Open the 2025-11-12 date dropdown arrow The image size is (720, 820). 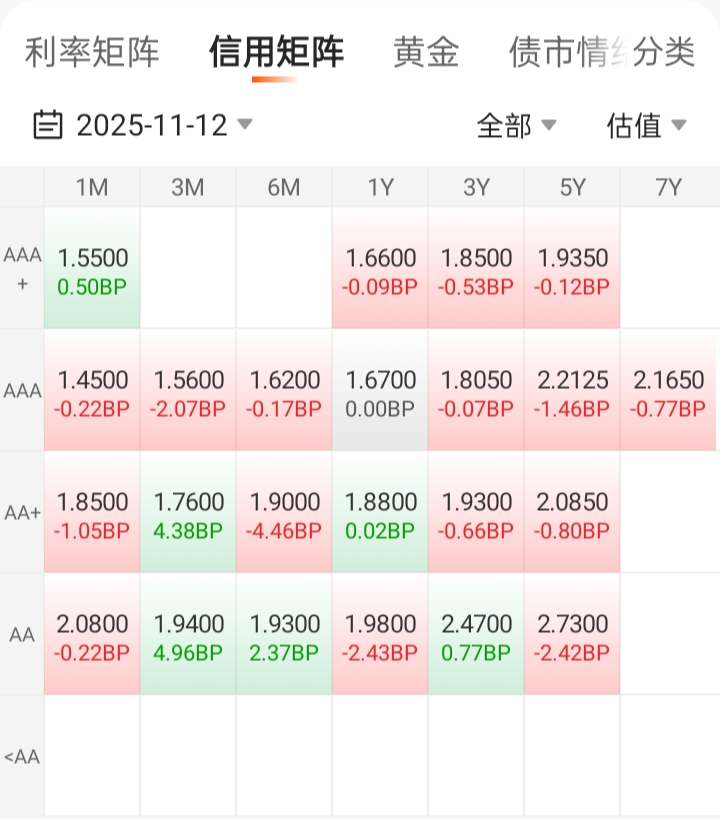tap(245, 125)
